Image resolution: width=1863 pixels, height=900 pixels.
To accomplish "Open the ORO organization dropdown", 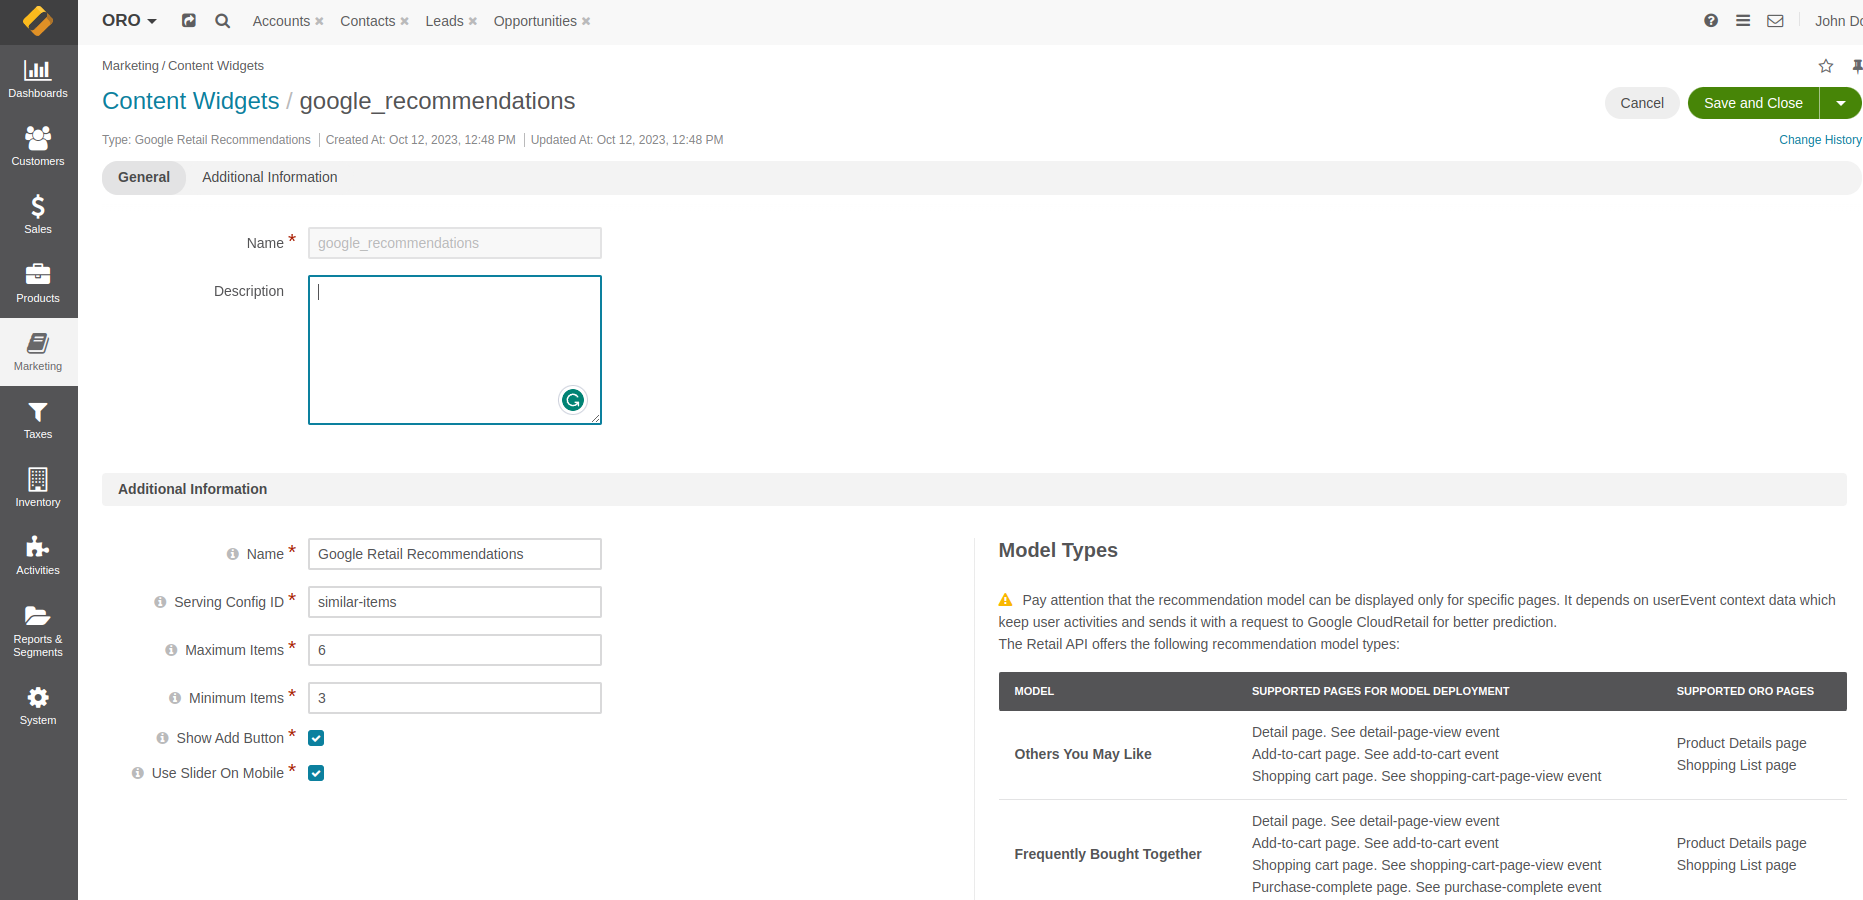I will point(130,21).
